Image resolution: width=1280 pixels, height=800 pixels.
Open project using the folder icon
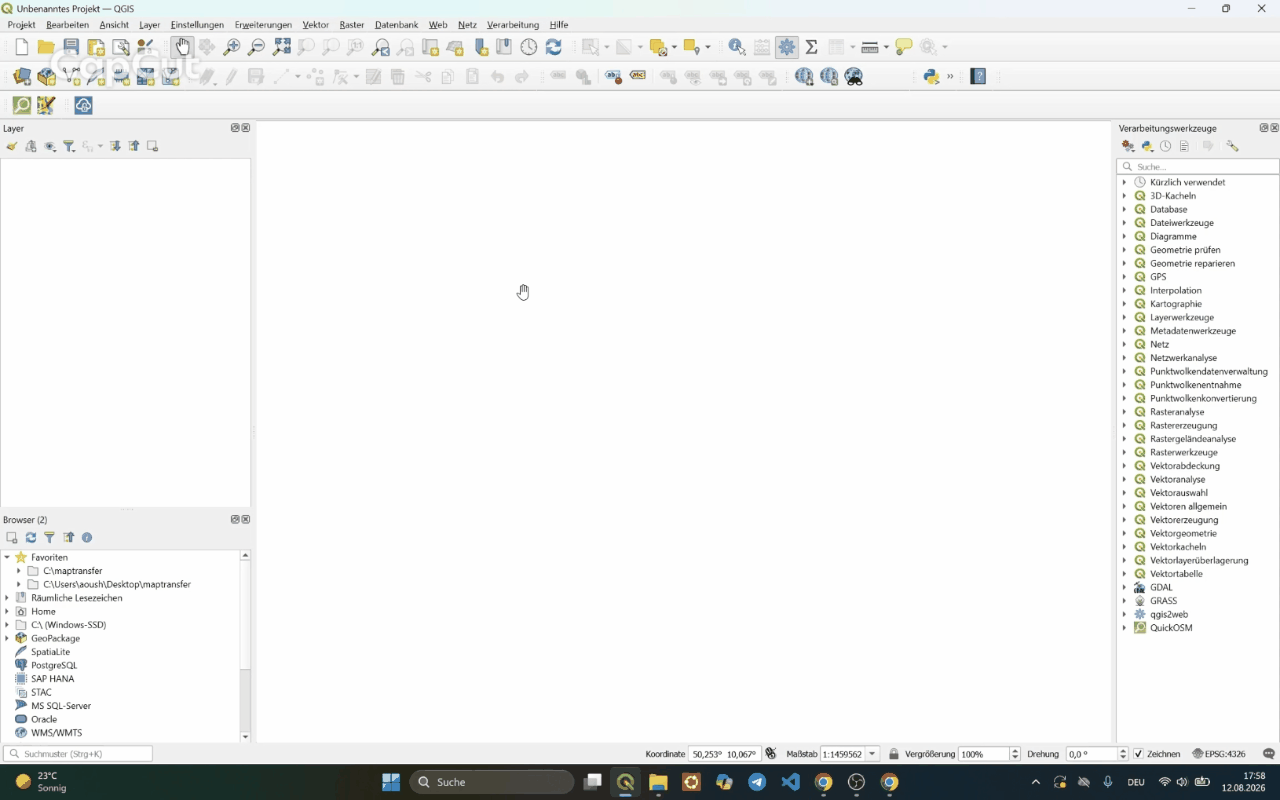tap(46, 47)
